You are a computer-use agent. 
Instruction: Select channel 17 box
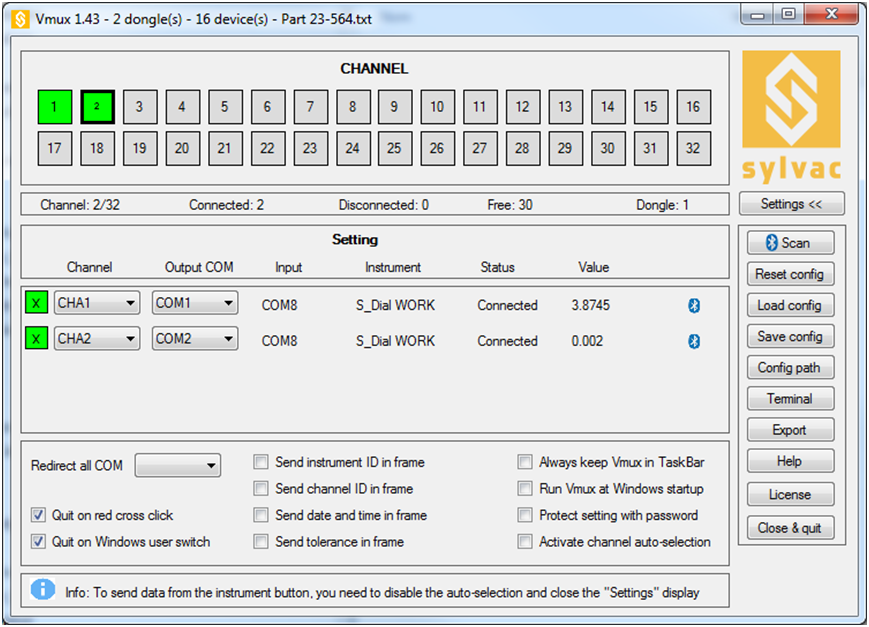click(55, 149)
